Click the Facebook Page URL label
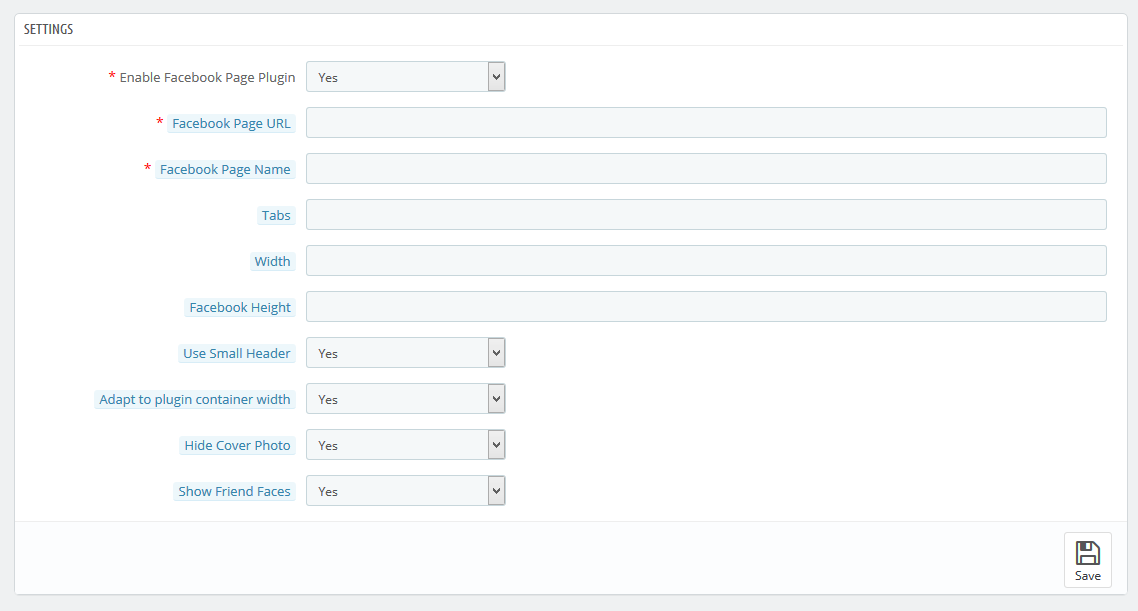The image size is (1138, 611). tap(231, 123)
